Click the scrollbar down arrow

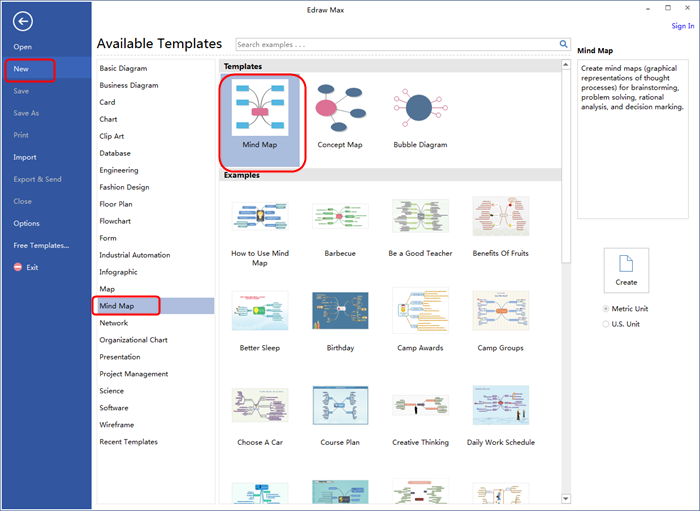point(566,499)
